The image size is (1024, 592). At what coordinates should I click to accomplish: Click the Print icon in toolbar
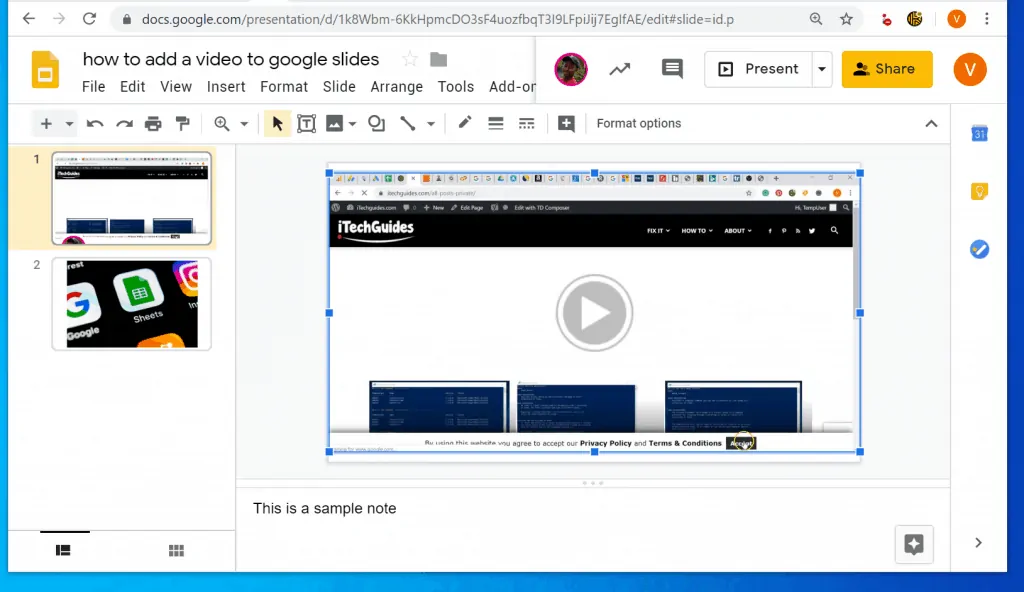point(153,124)
